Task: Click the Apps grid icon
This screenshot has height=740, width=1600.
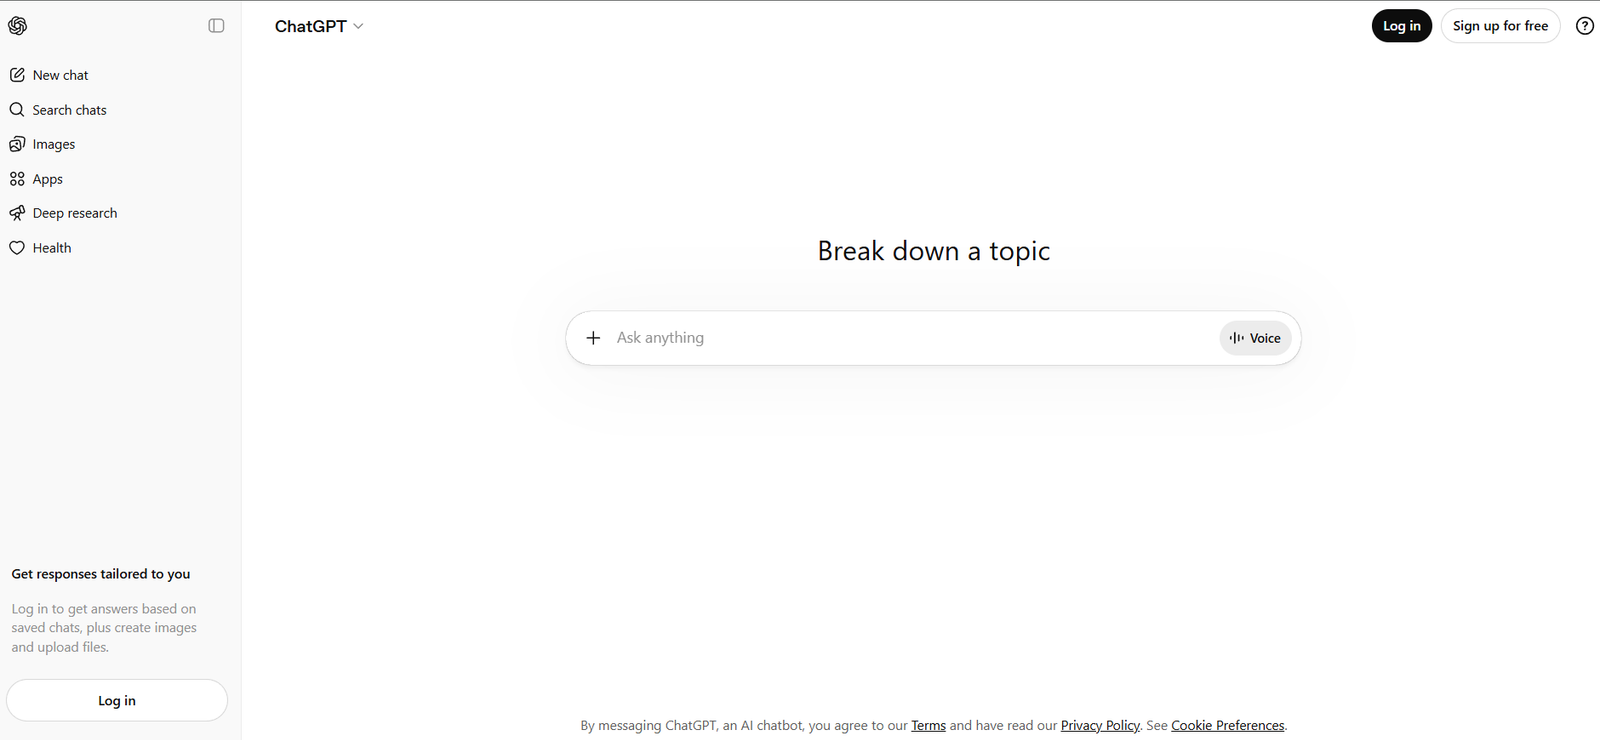Action: coord(17,179)
